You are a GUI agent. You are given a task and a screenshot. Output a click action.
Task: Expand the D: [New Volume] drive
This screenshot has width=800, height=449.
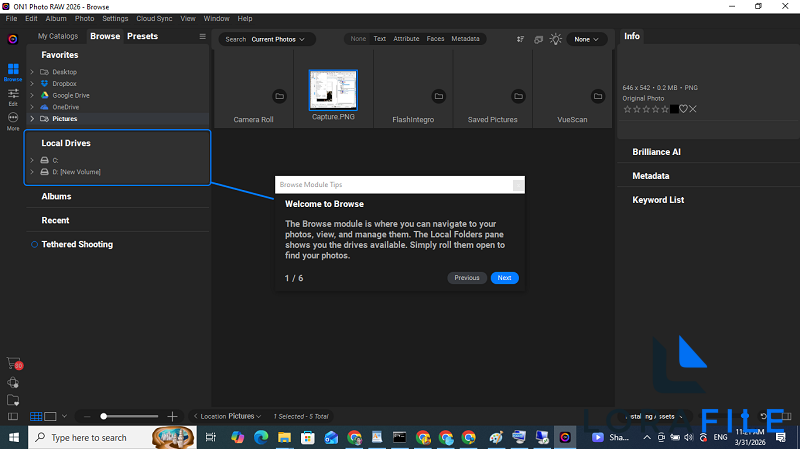[x=32, y=172]
